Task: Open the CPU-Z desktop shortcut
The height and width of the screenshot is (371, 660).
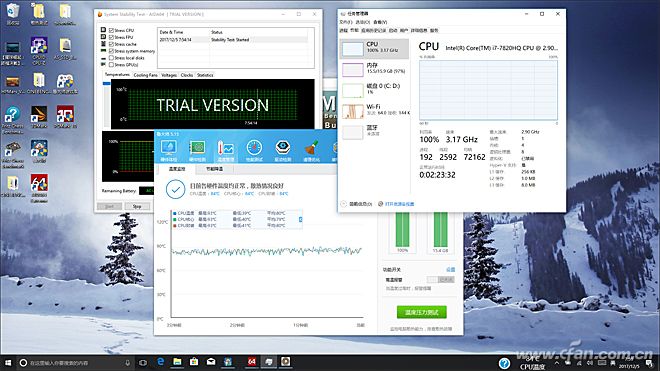Action: tap(39, 51)
